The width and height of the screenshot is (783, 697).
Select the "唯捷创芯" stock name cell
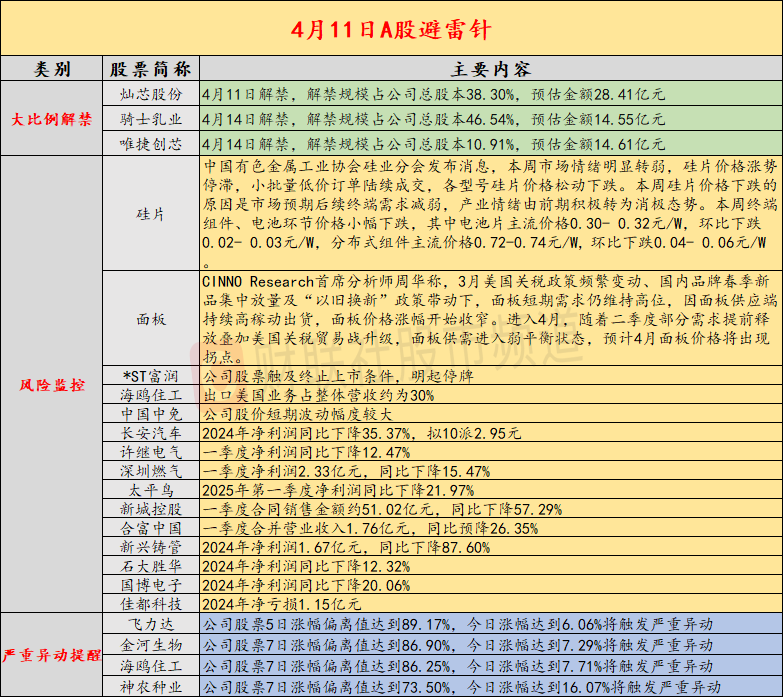pyautogui.click(x=150, y=144)
